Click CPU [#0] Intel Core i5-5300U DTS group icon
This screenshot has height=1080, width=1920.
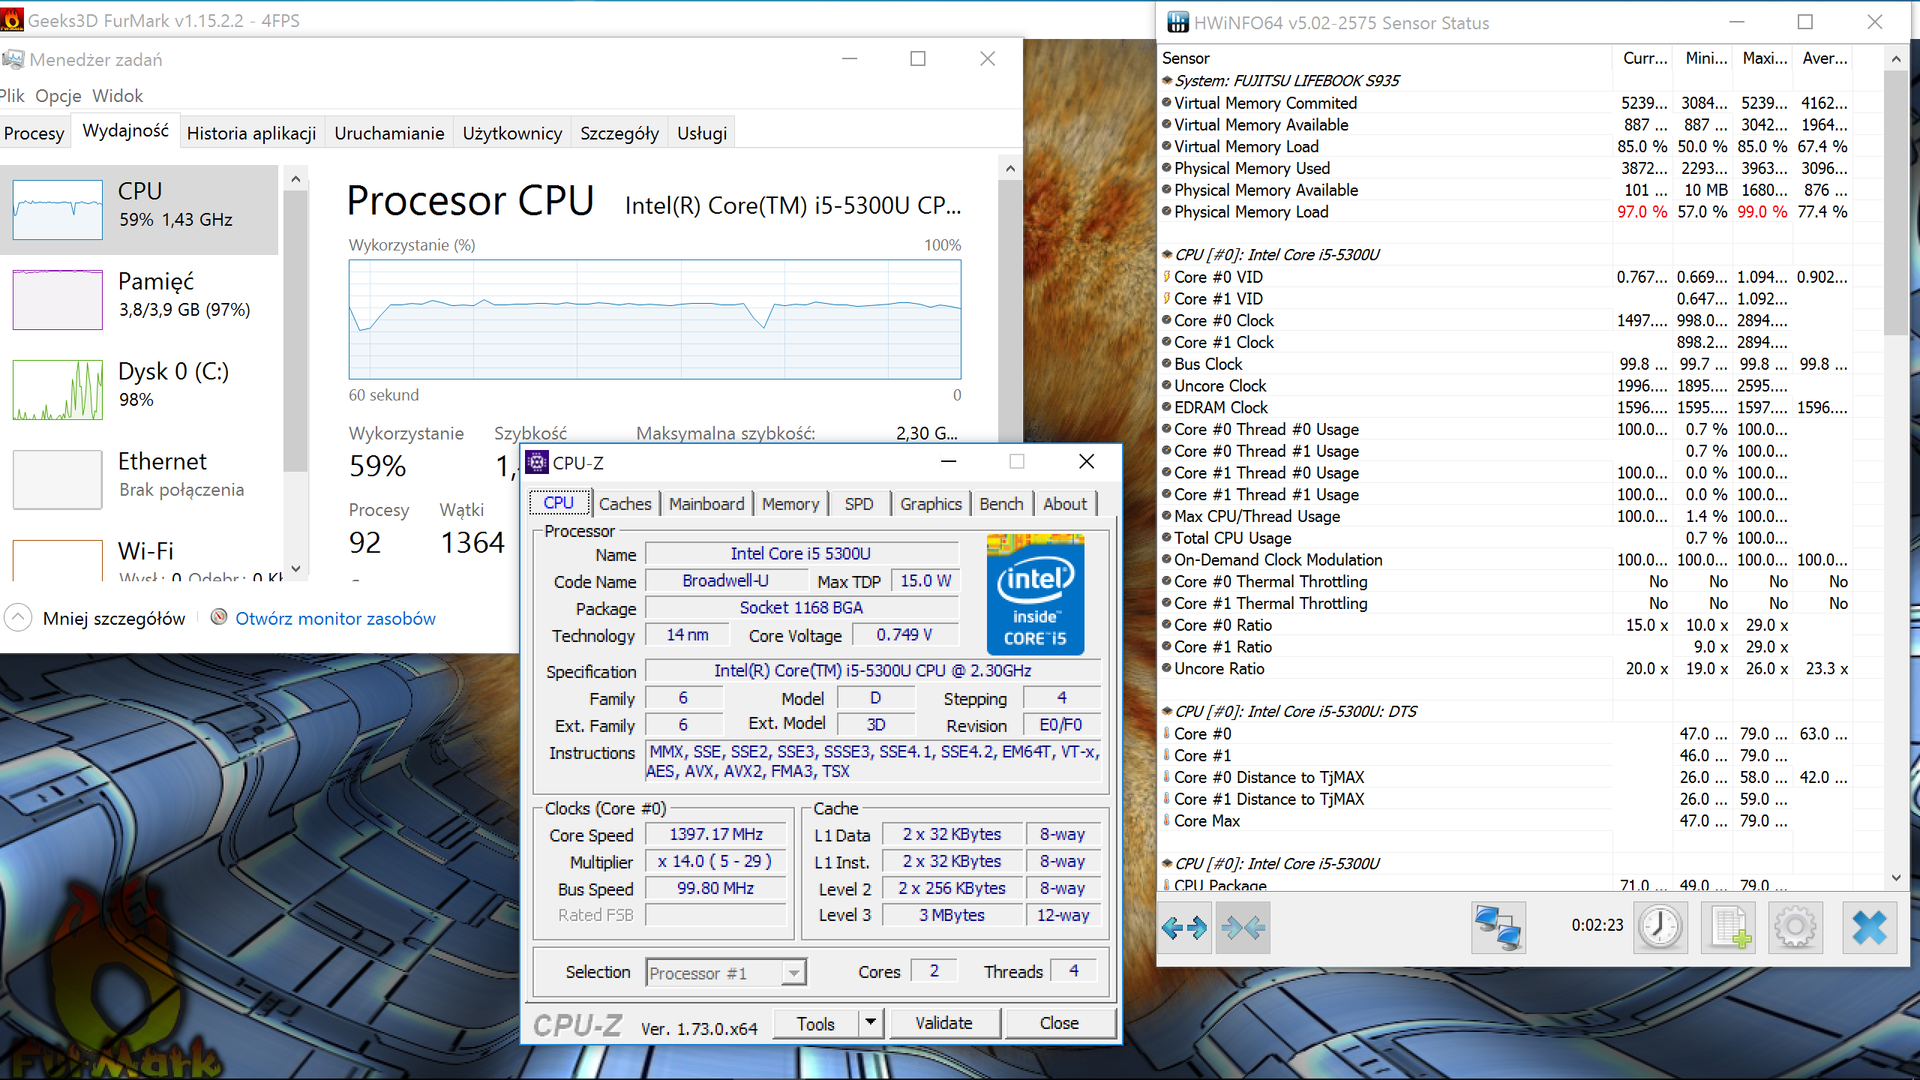click(1167, 712)
